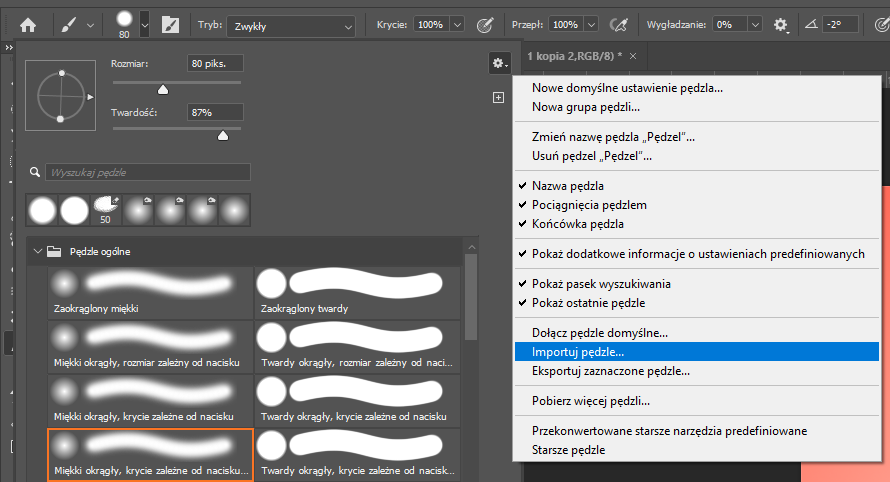
Task: Uncheck "Pokaż pasek wyszukiwania" menu option
Action: (x=601, y=284)
